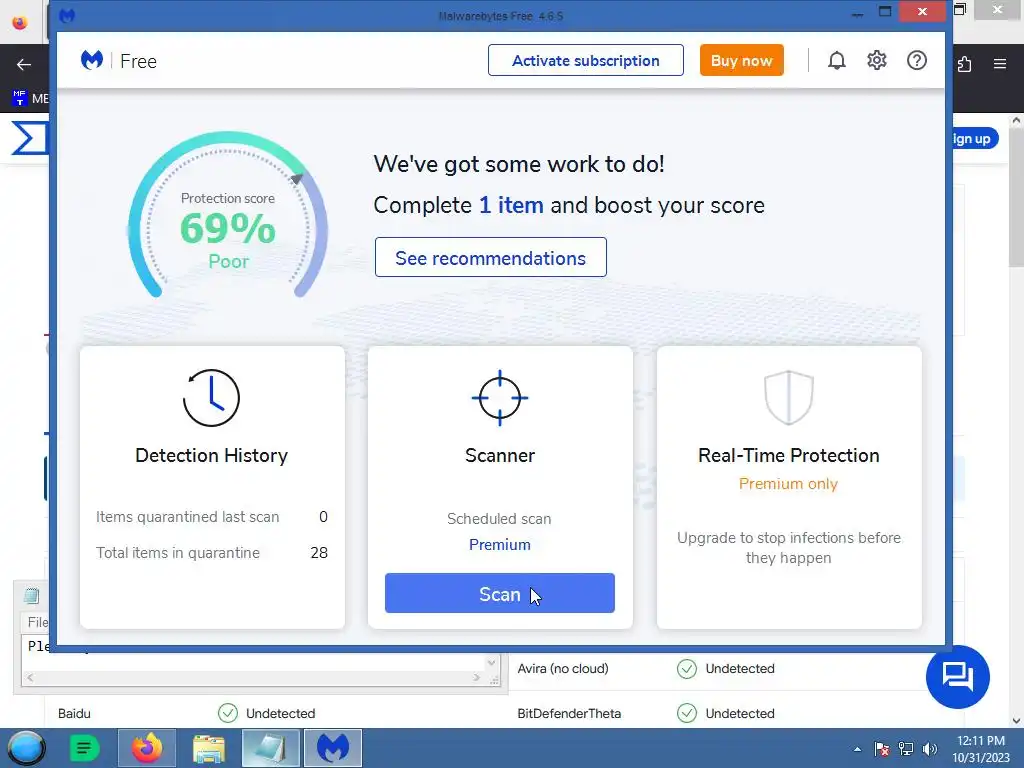Click the Notepad horizontal scrollbar
Screen dimensions: 1024x768
pyautogui.click(x=253, y=678)
